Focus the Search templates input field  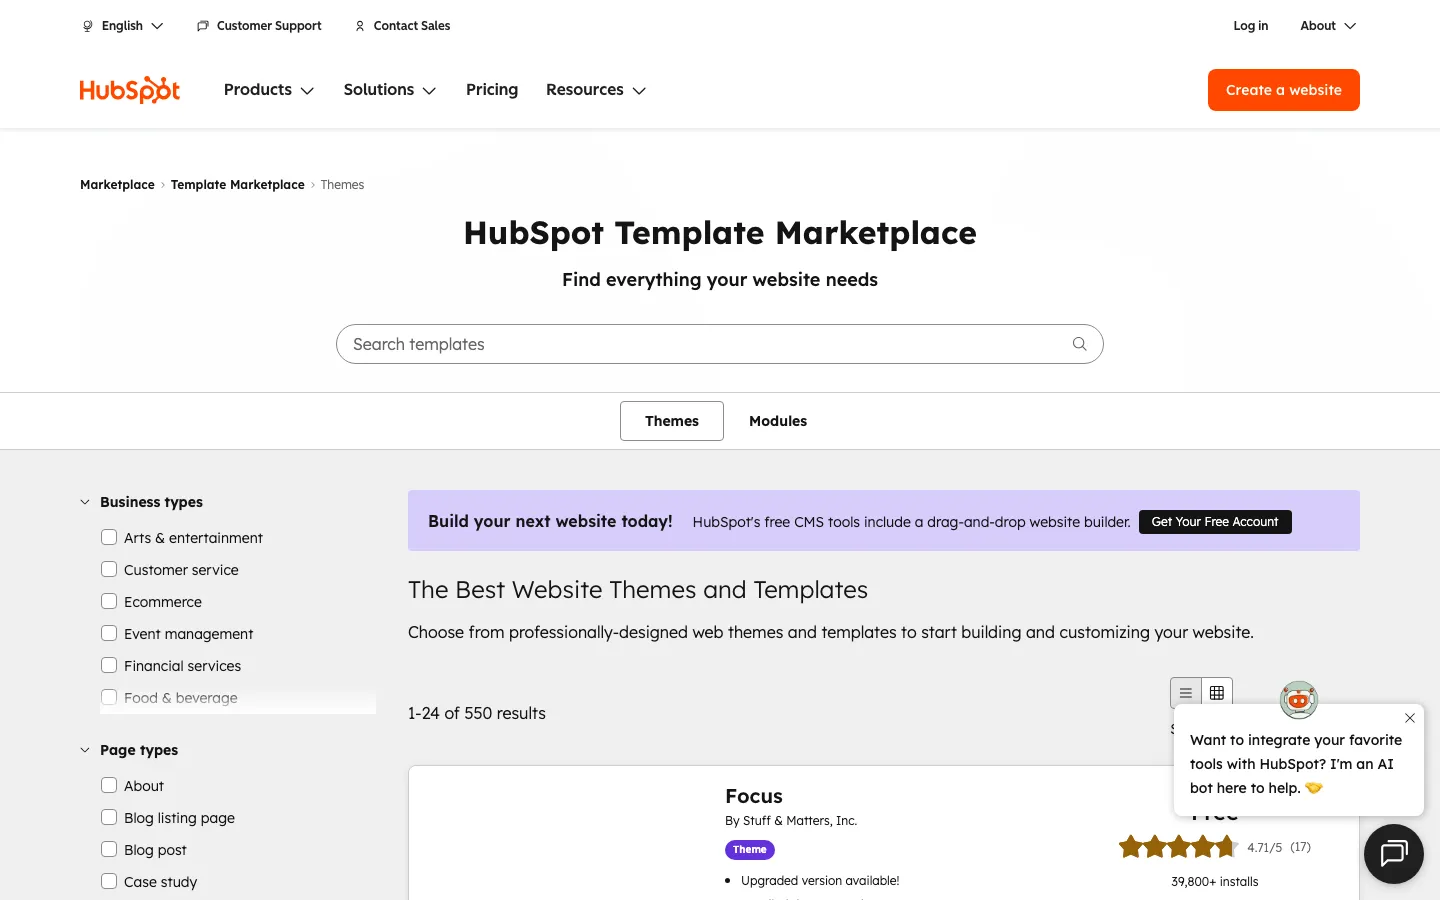pyautogui.click(x=720, y=344)
